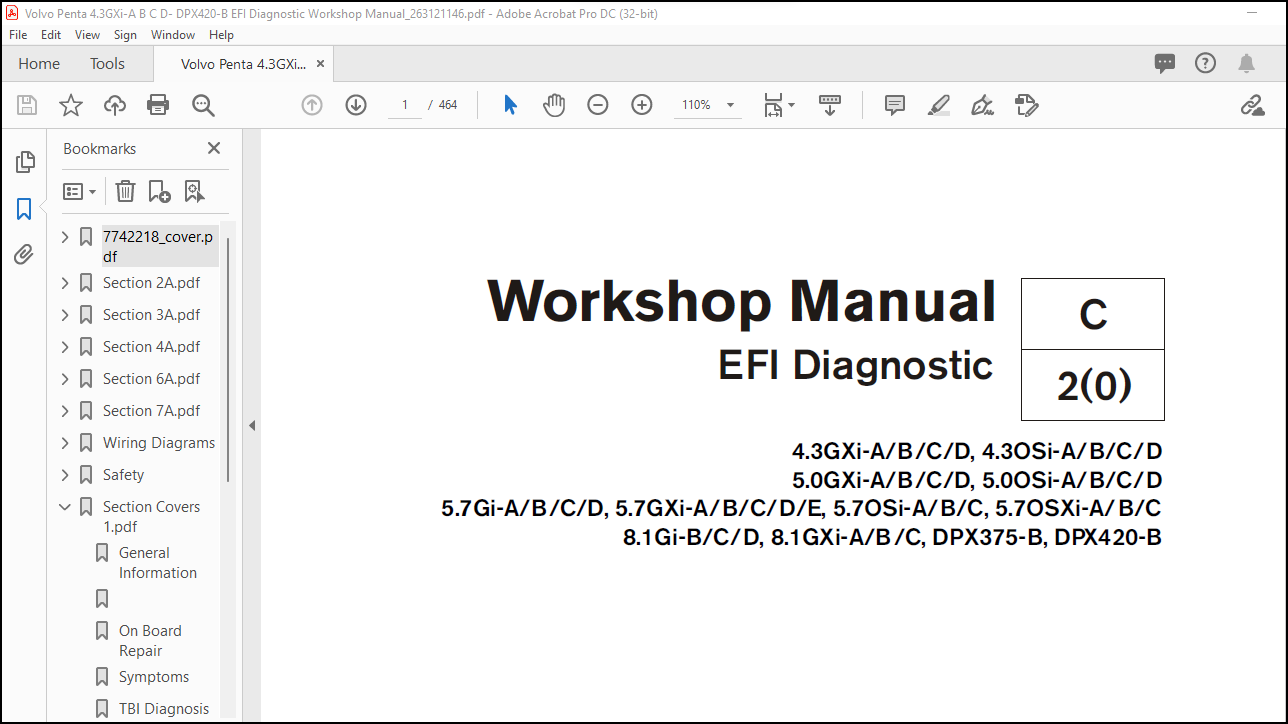Image resolution: width=1288 pixels, height=724 pixels.
Task: Select the Wiring Diagrams bookmark label
Action: (159, 443)
